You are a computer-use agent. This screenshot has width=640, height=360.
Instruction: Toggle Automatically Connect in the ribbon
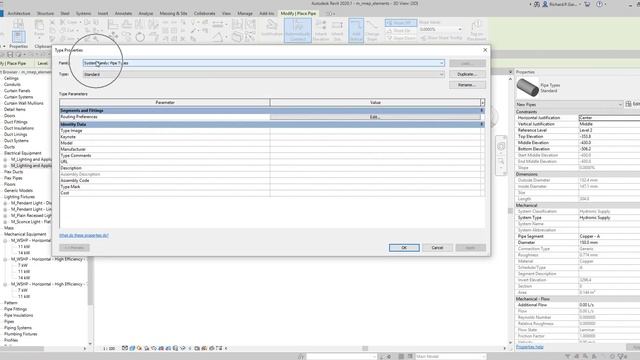[x=298, y=30]
